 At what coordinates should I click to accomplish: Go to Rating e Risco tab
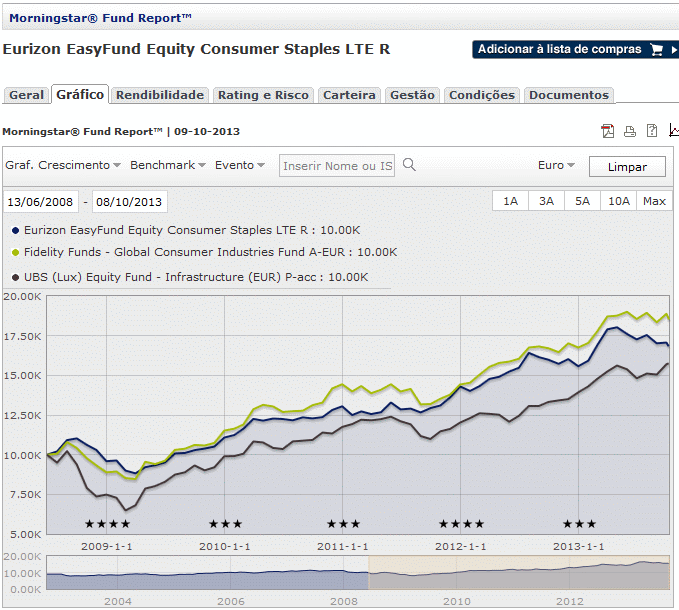tap(263, 95)
